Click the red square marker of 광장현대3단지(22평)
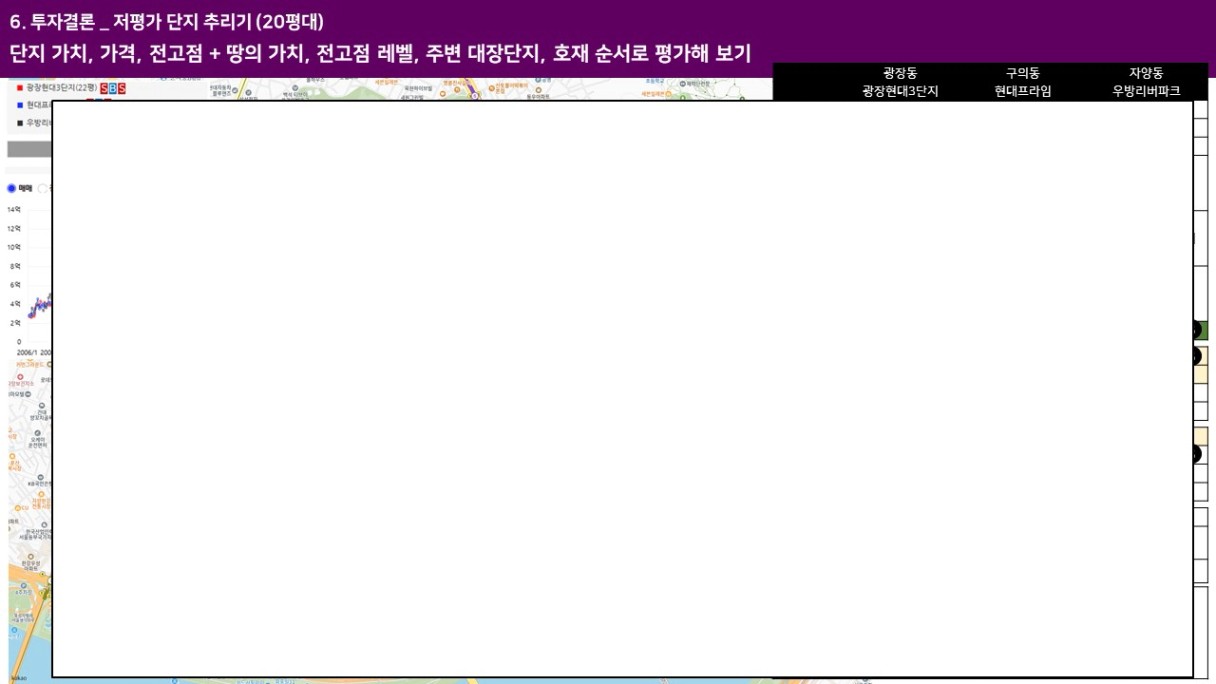 pos(20,88)
